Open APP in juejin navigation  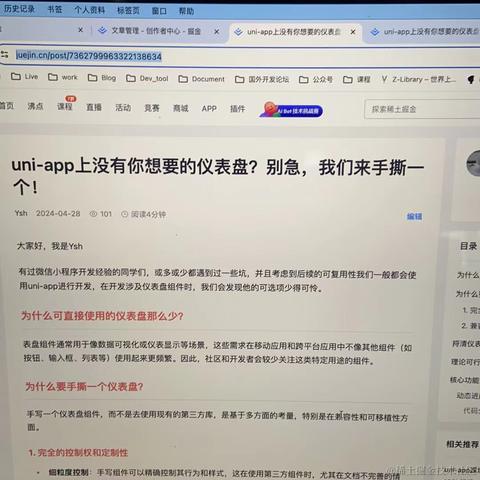click(209, 109)
